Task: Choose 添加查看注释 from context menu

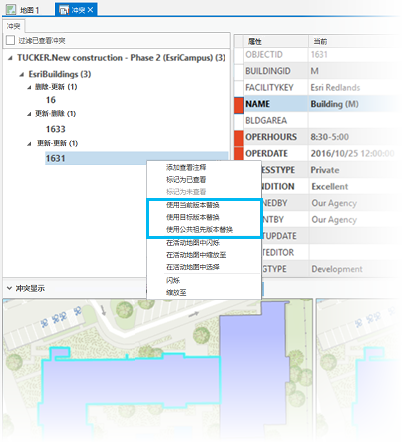Action: point(186,167)
